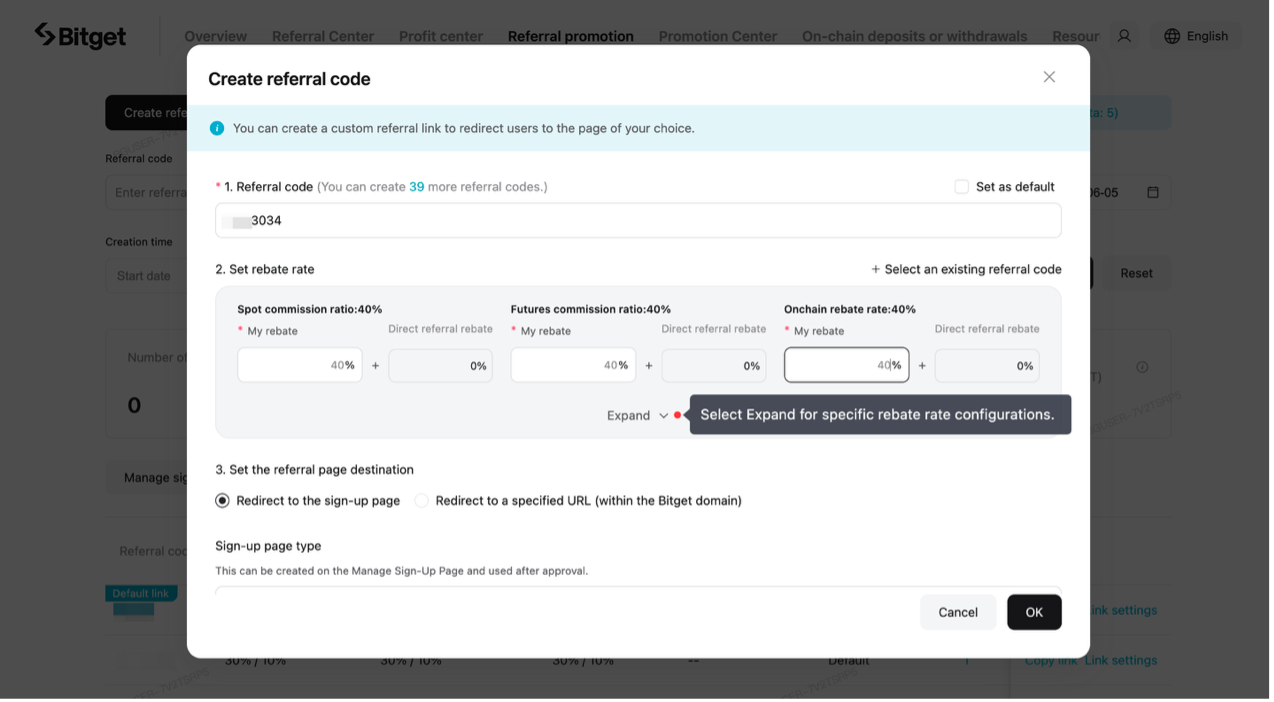The image size is (1274, 702).
Task: Click the Onchain My rebate 40% input field
Action: pos(846,364)
